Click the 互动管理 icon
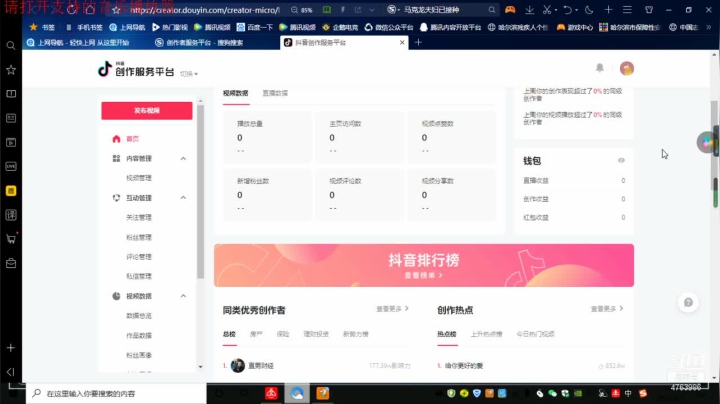Viewport: 720px width, 404px height. tap(116, 198)
